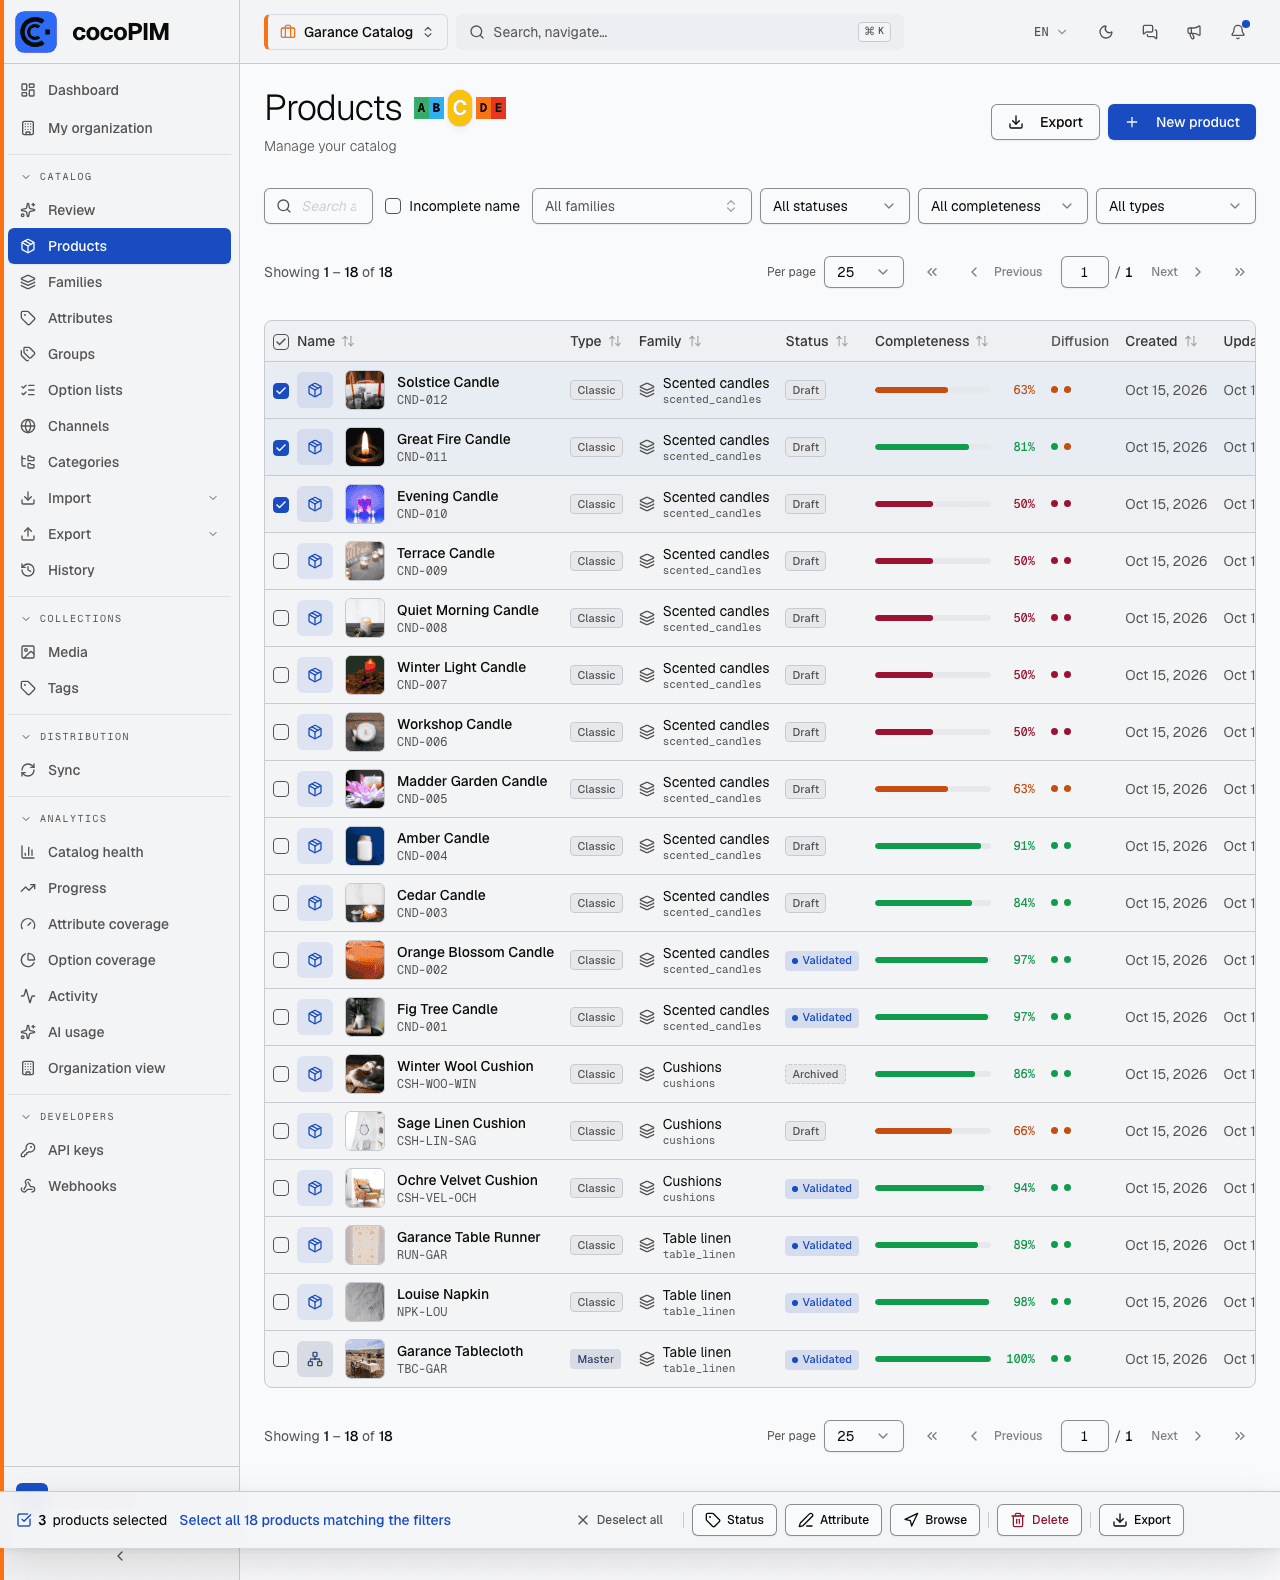Click the New product button

point(1182,122)
